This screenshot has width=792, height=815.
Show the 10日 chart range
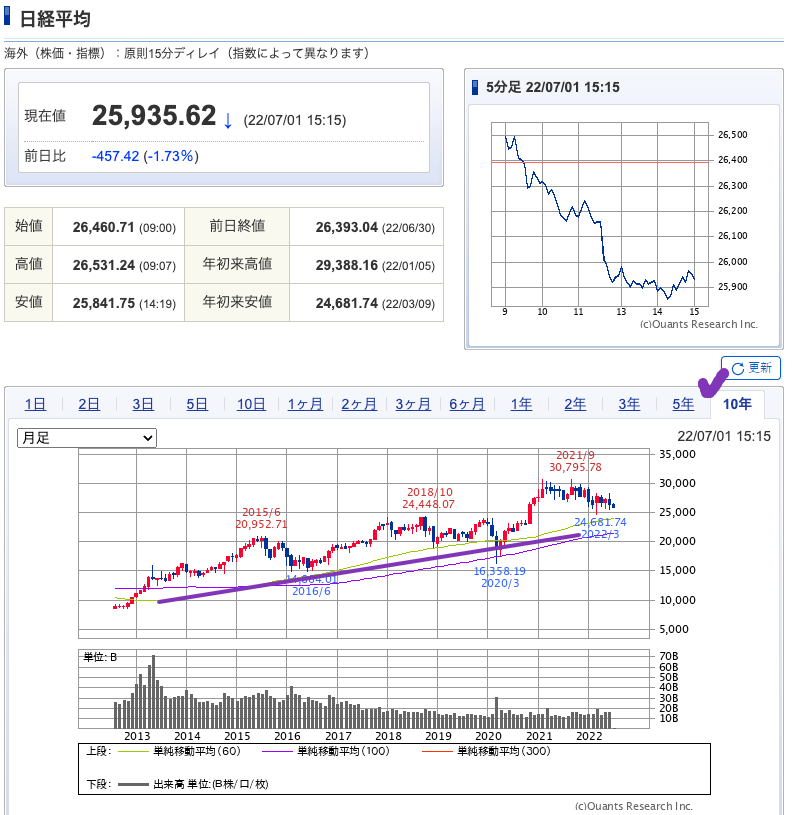pos(251,404)
